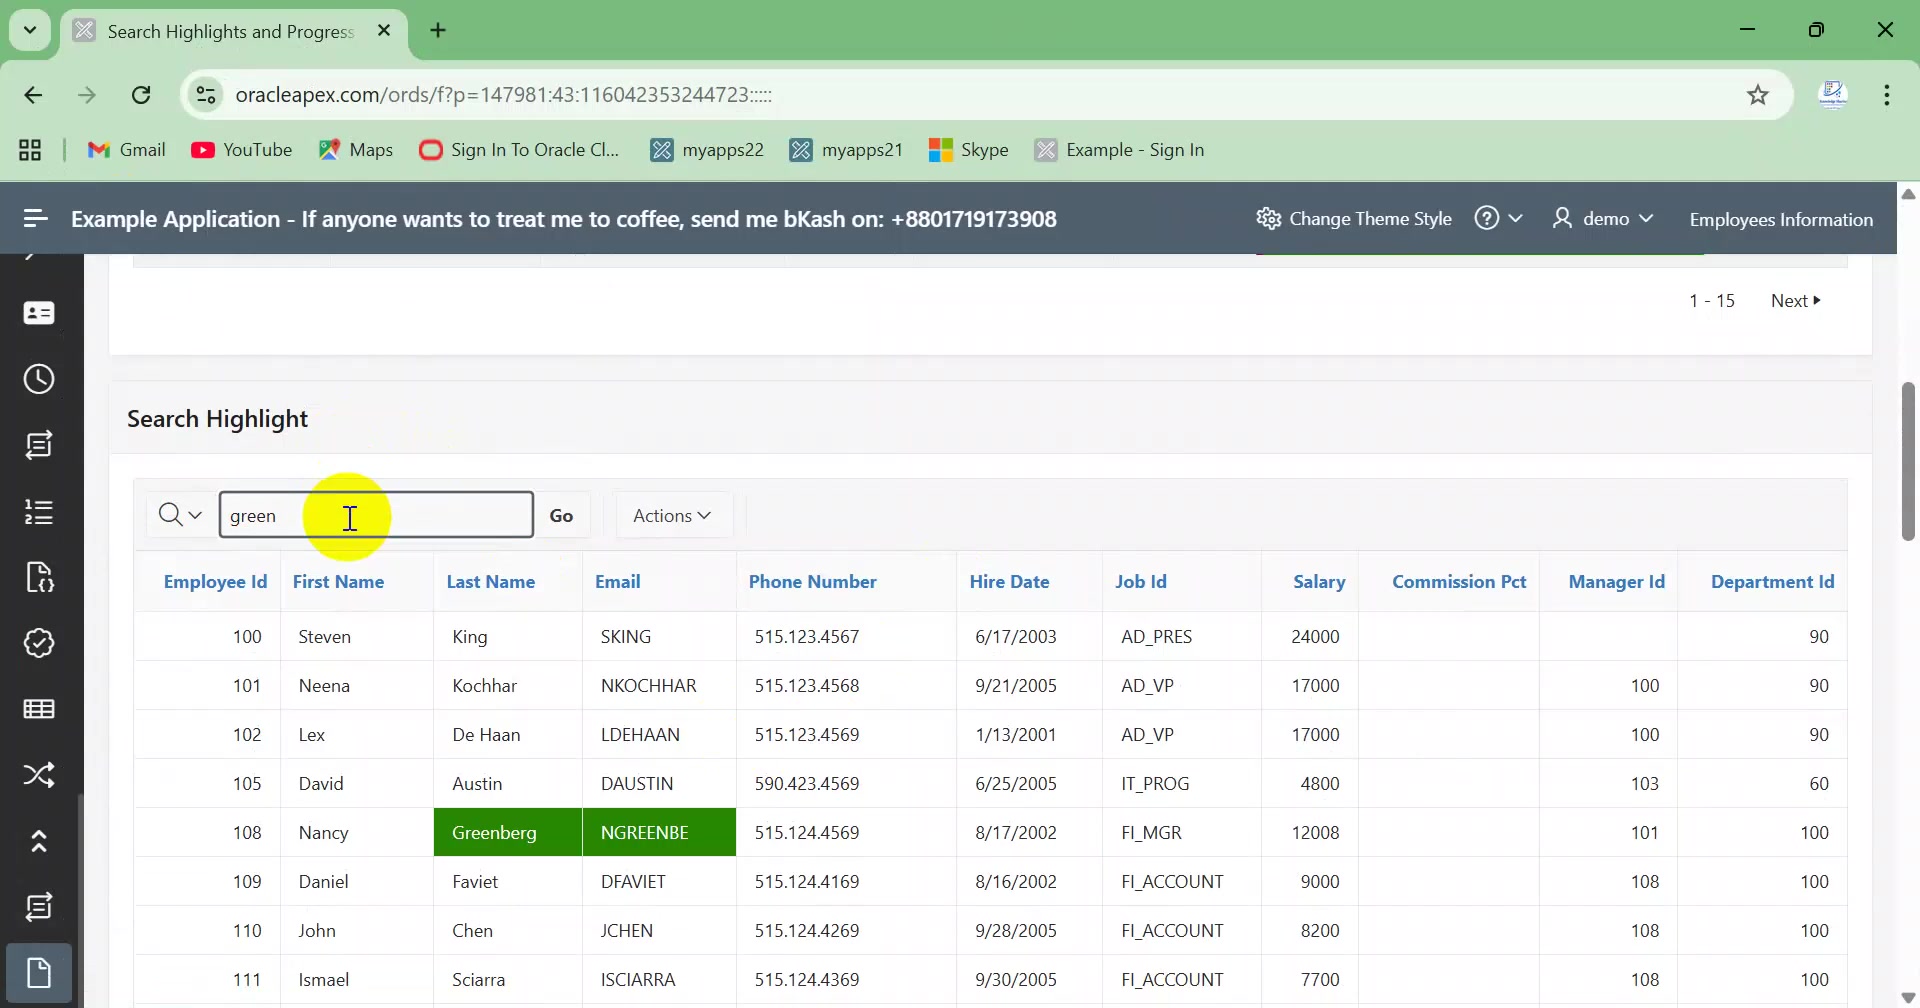1920x1008 pixels.
Task: Open the YouTube bookmark
Action: (242, 150)
